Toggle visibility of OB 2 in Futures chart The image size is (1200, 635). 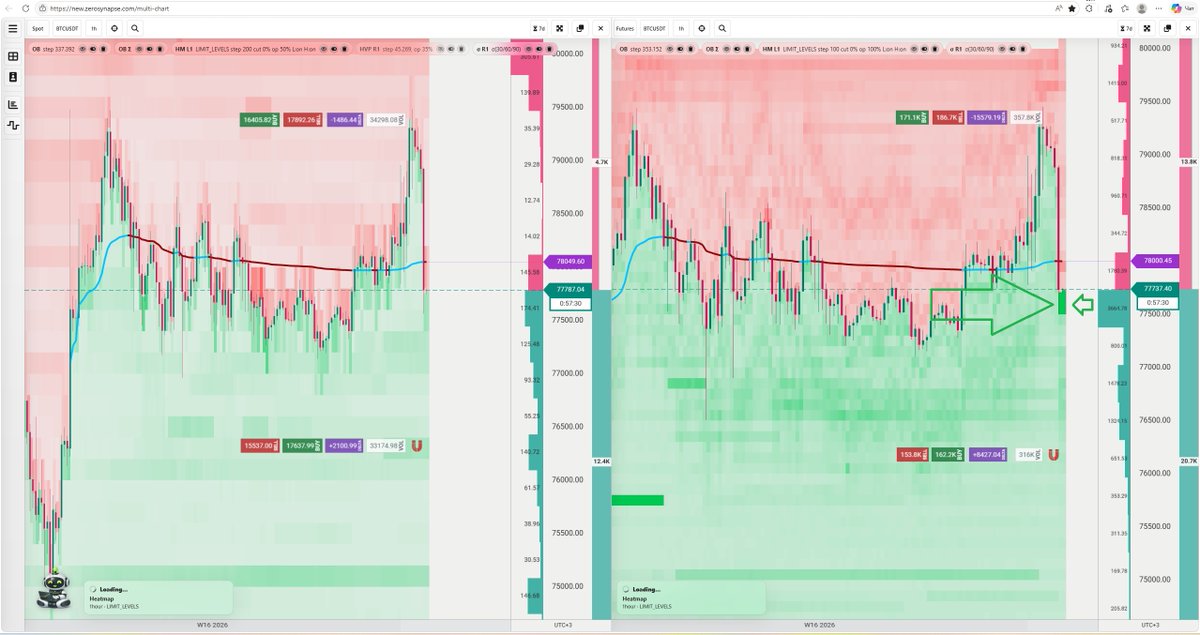coord(726,48)
